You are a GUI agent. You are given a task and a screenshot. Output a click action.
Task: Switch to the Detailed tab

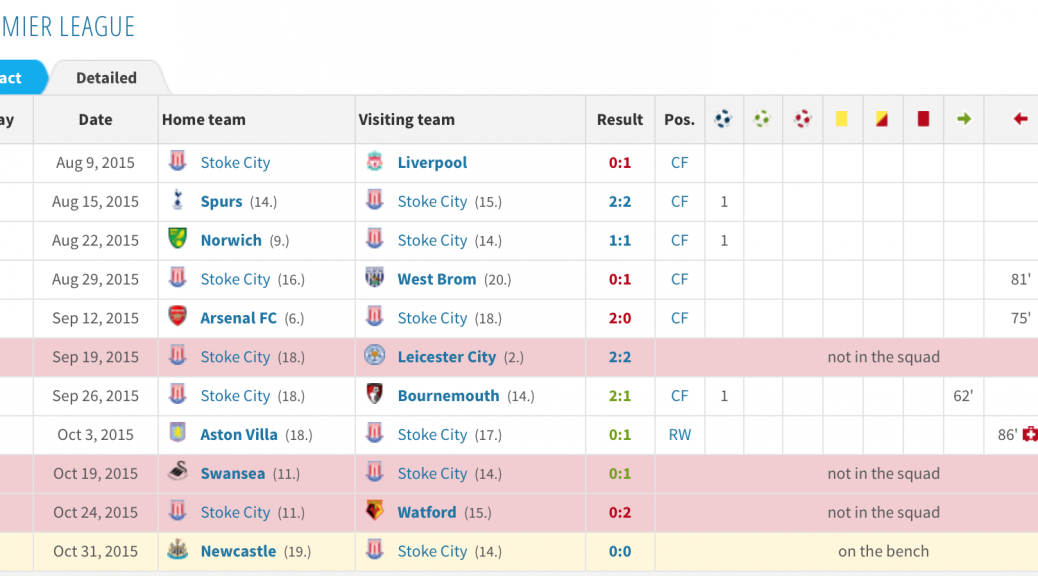coord(106,77)
